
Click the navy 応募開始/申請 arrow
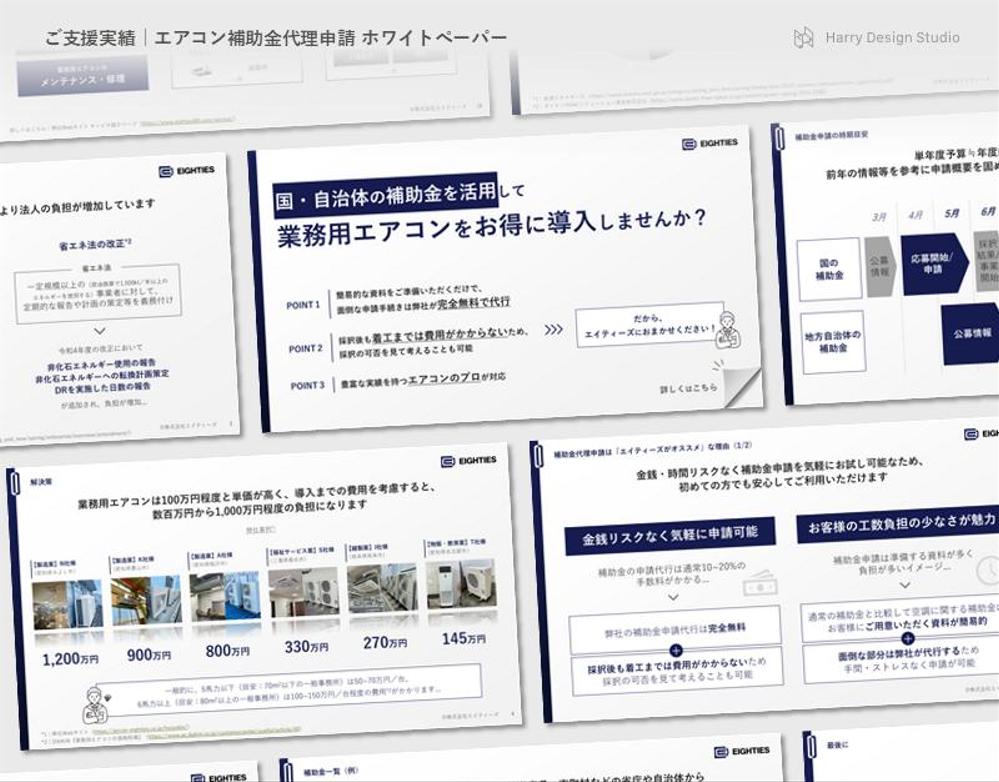[x=934, y=264]
